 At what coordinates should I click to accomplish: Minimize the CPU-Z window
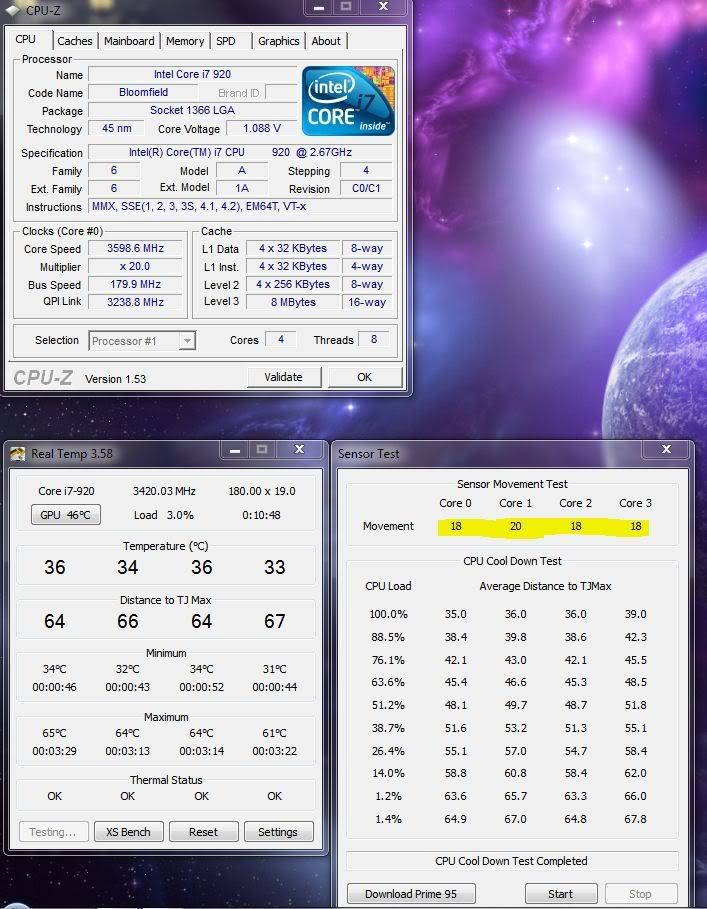(319, 8)
